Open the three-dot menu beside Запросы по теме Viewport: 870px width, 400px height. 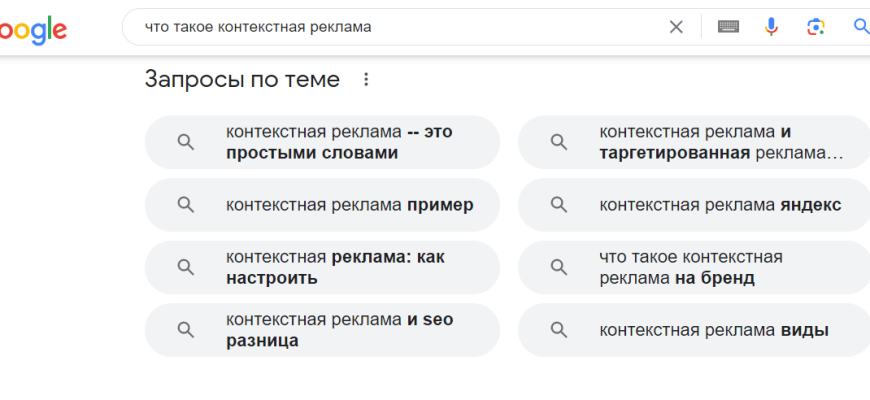click(x=366, y=79)
